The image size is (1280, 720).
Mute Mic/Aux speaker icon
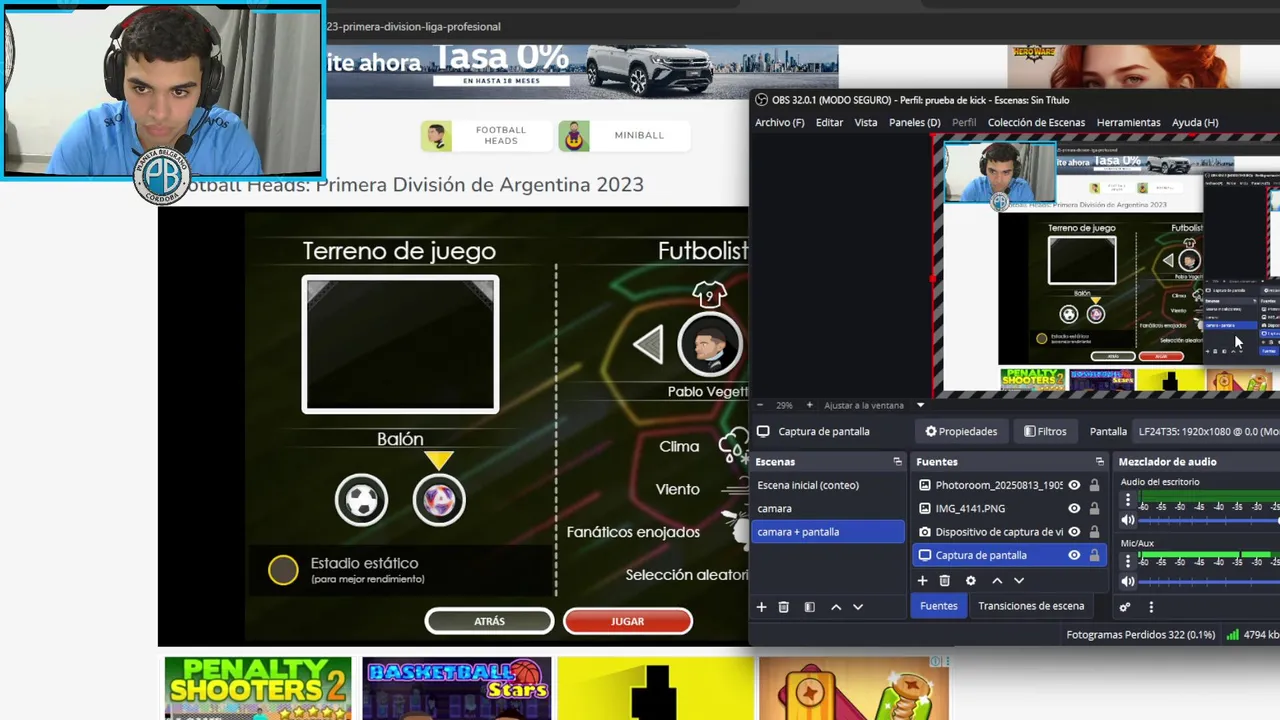click(x=1128, y=581)
